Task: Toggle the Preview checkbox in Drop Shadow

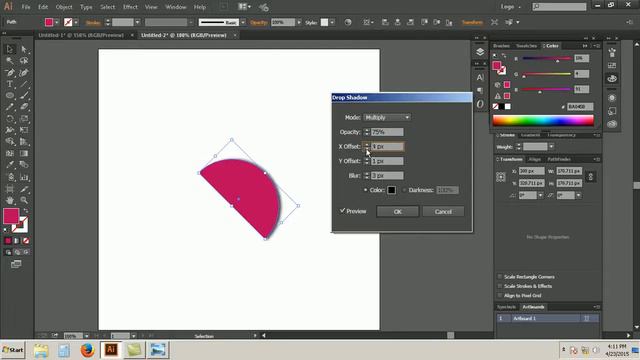Action: click(342, 211)
